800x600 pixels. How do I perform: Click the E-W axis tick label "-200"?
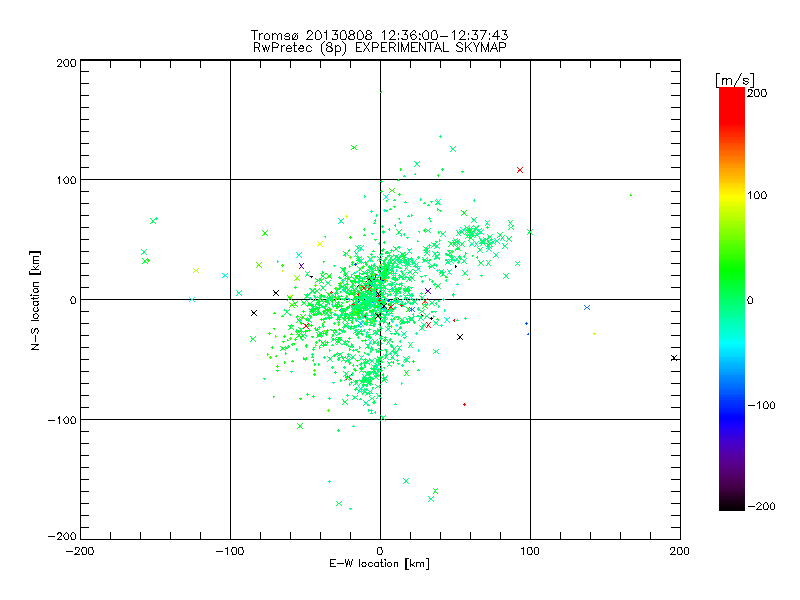point(80,552)
